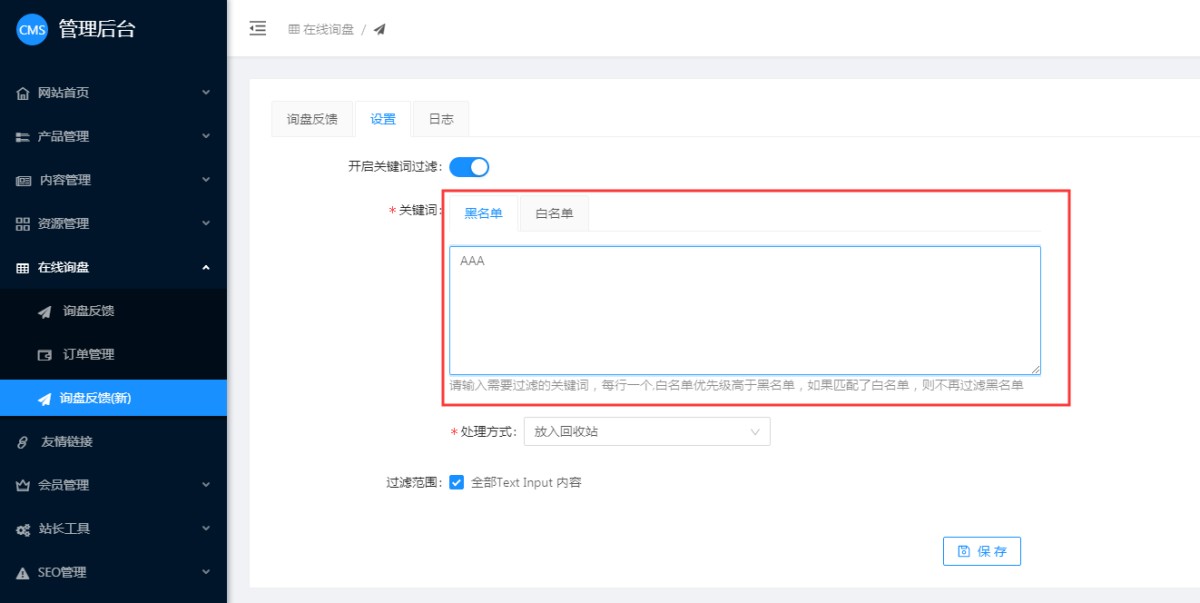Click the table icon beside 在线询盘 in sidebar
The height and width of the screenshot is (603, 1200).
(x=23, y=268)
